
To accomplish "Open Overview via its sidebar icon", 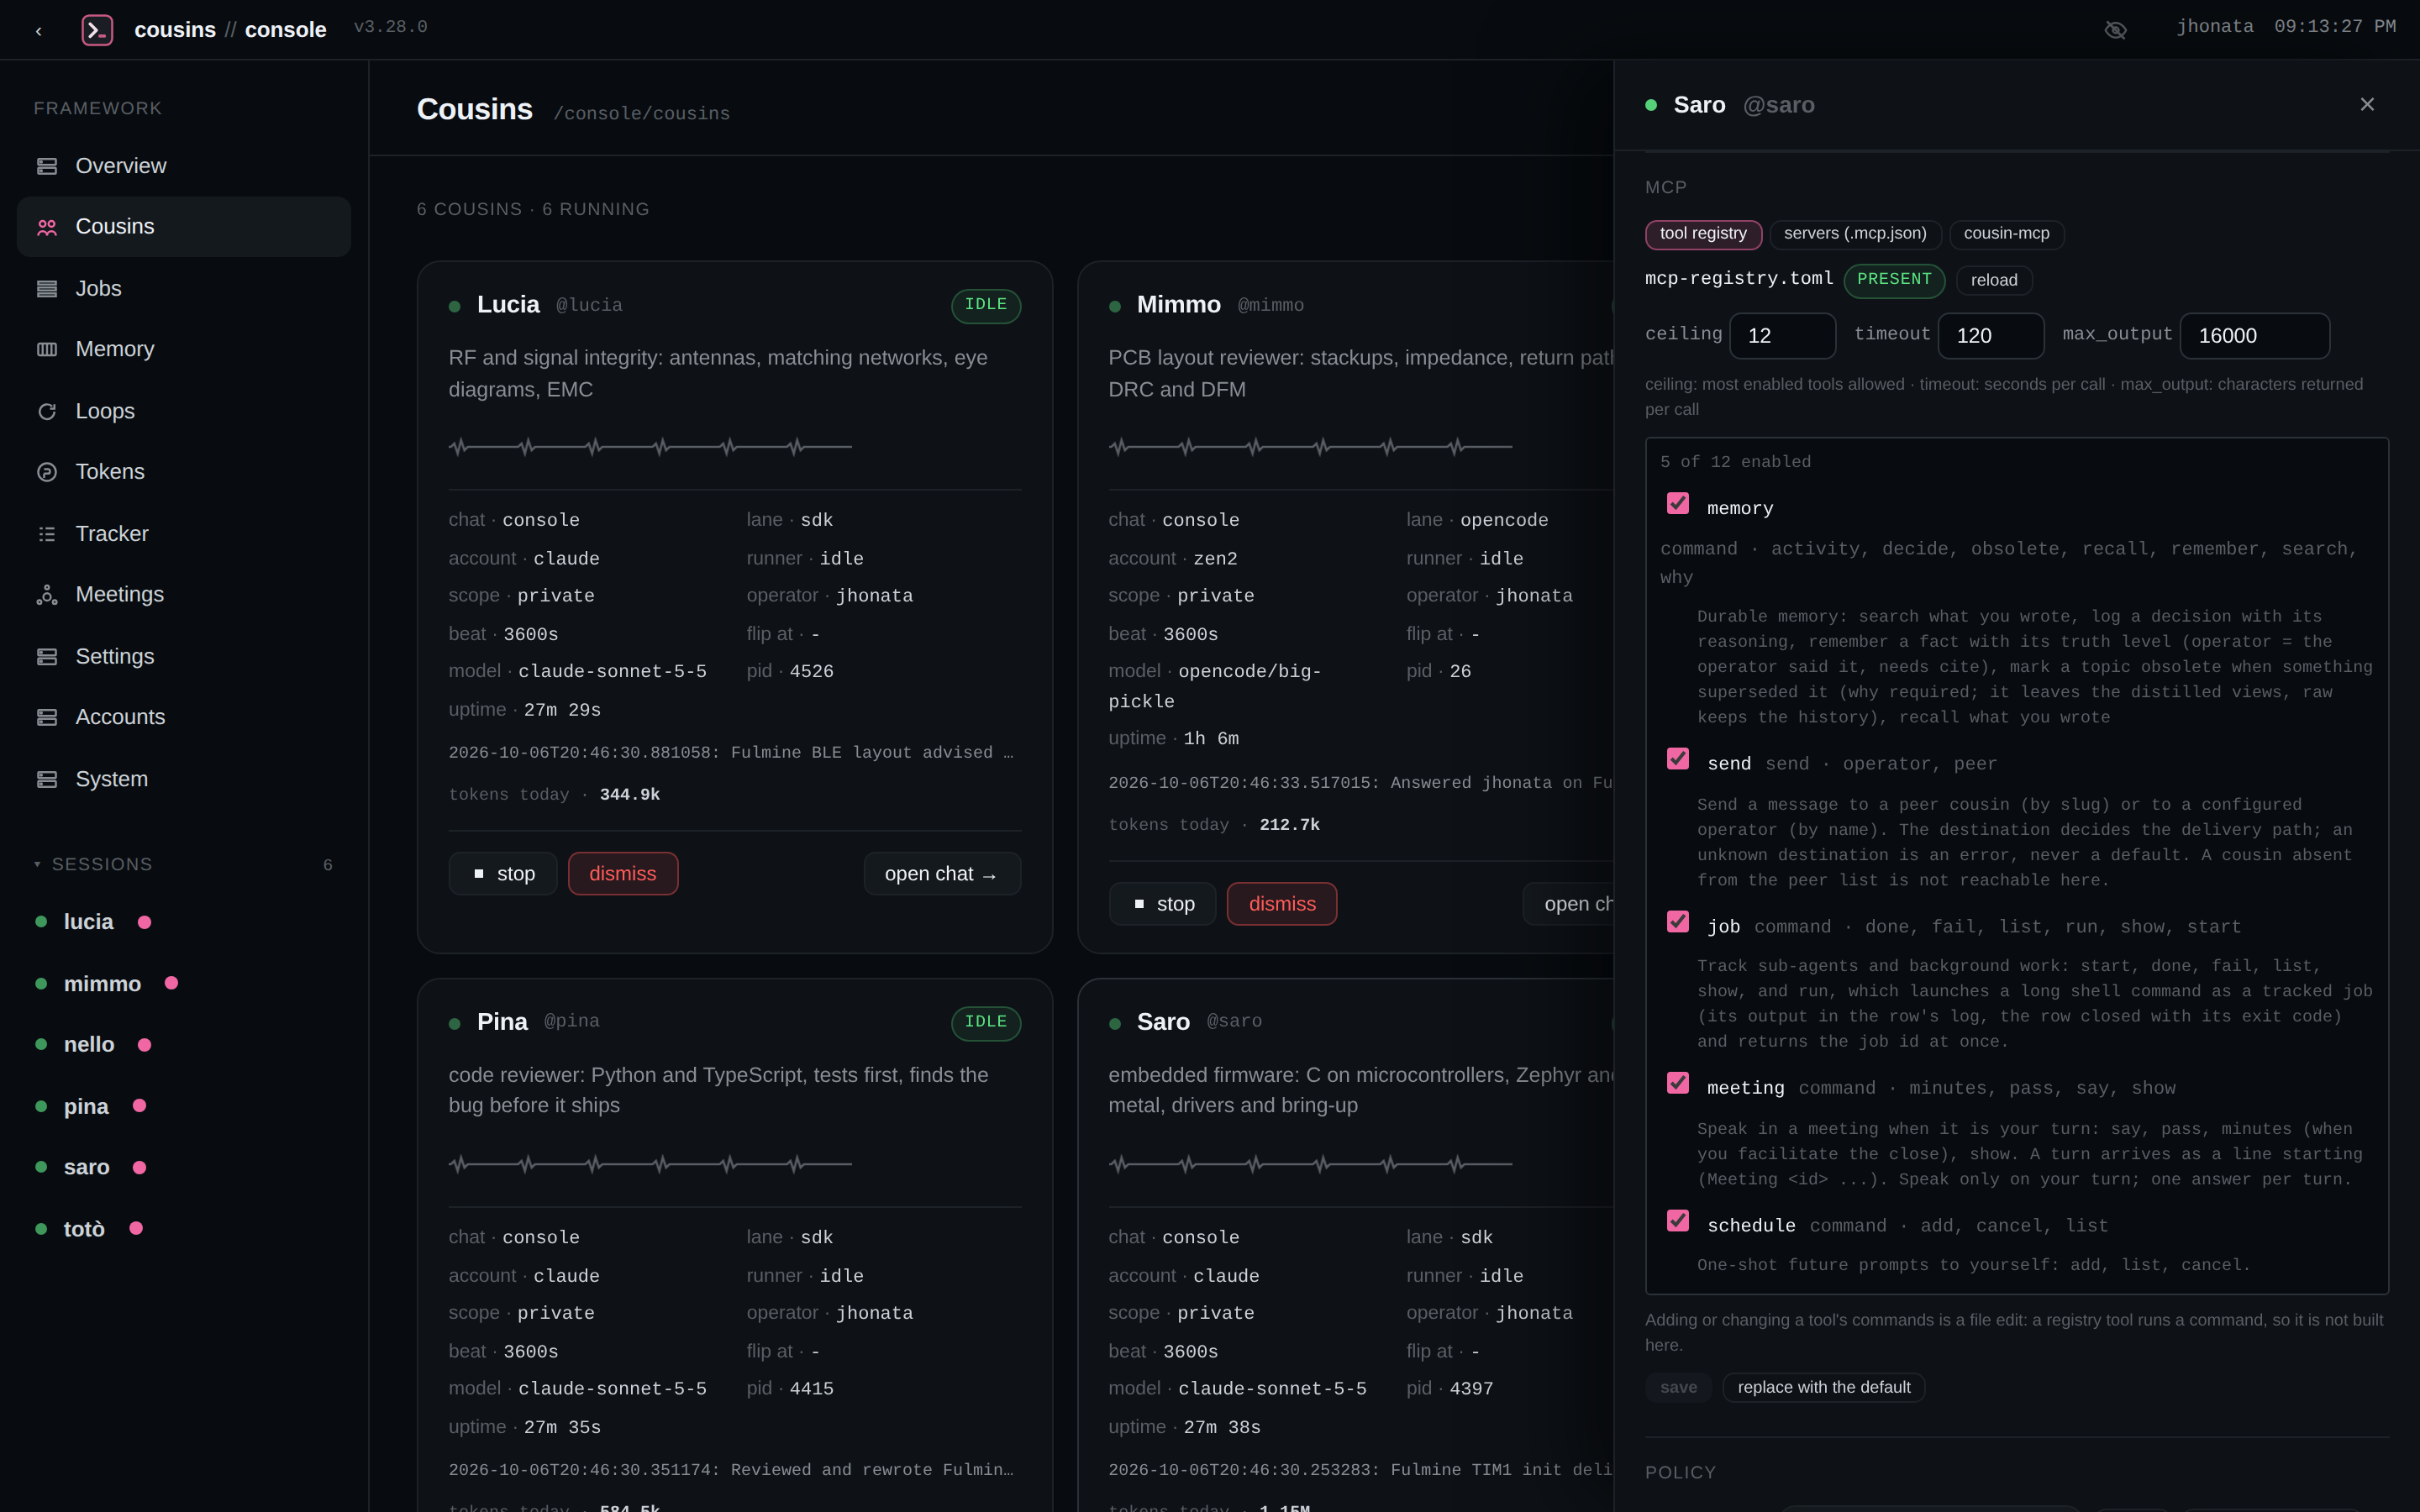I will (47, 166).
